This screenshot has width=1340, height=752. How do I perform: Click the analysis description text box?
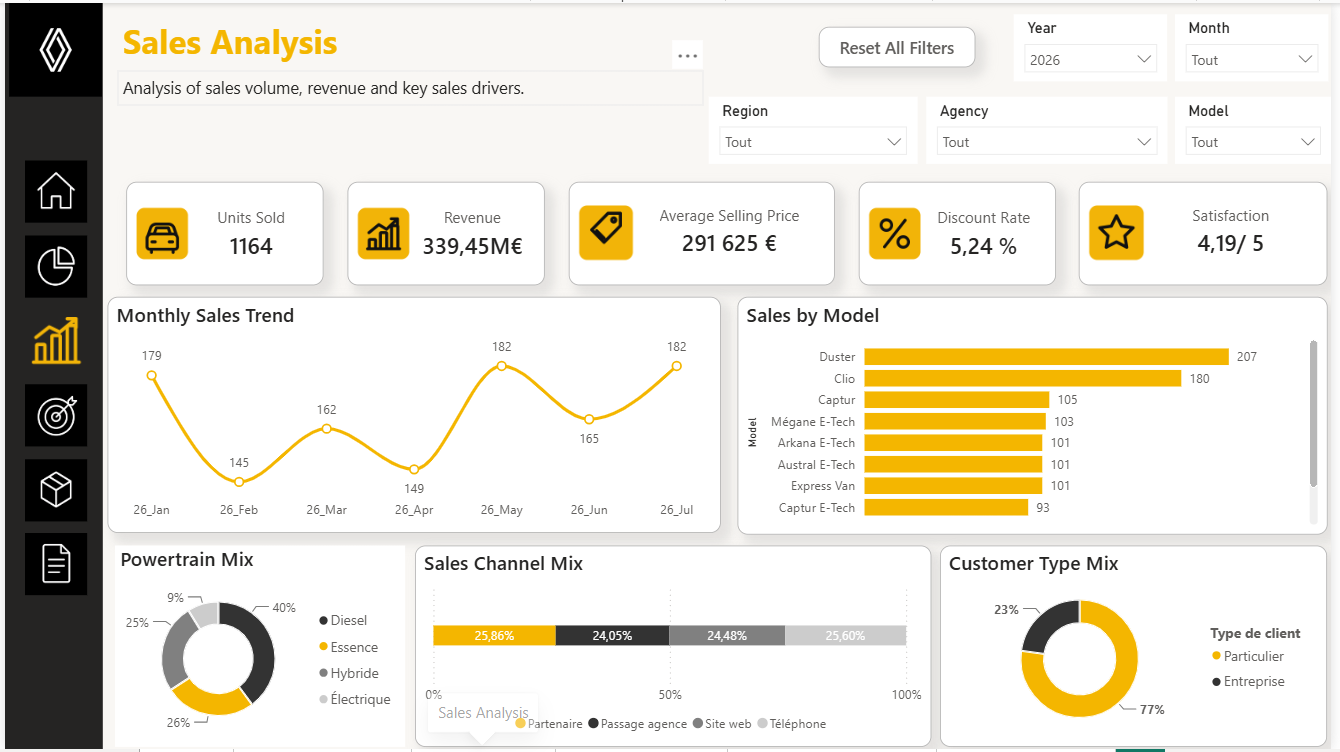pos(410,88)
